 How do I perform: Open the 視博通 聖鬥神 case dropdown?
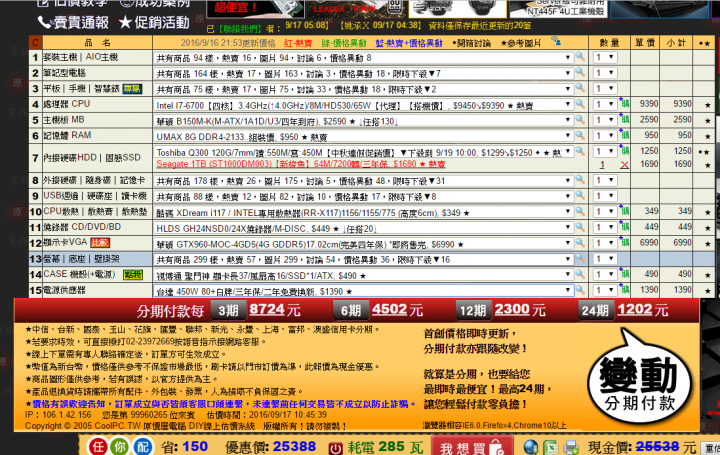tap(363, 275)
